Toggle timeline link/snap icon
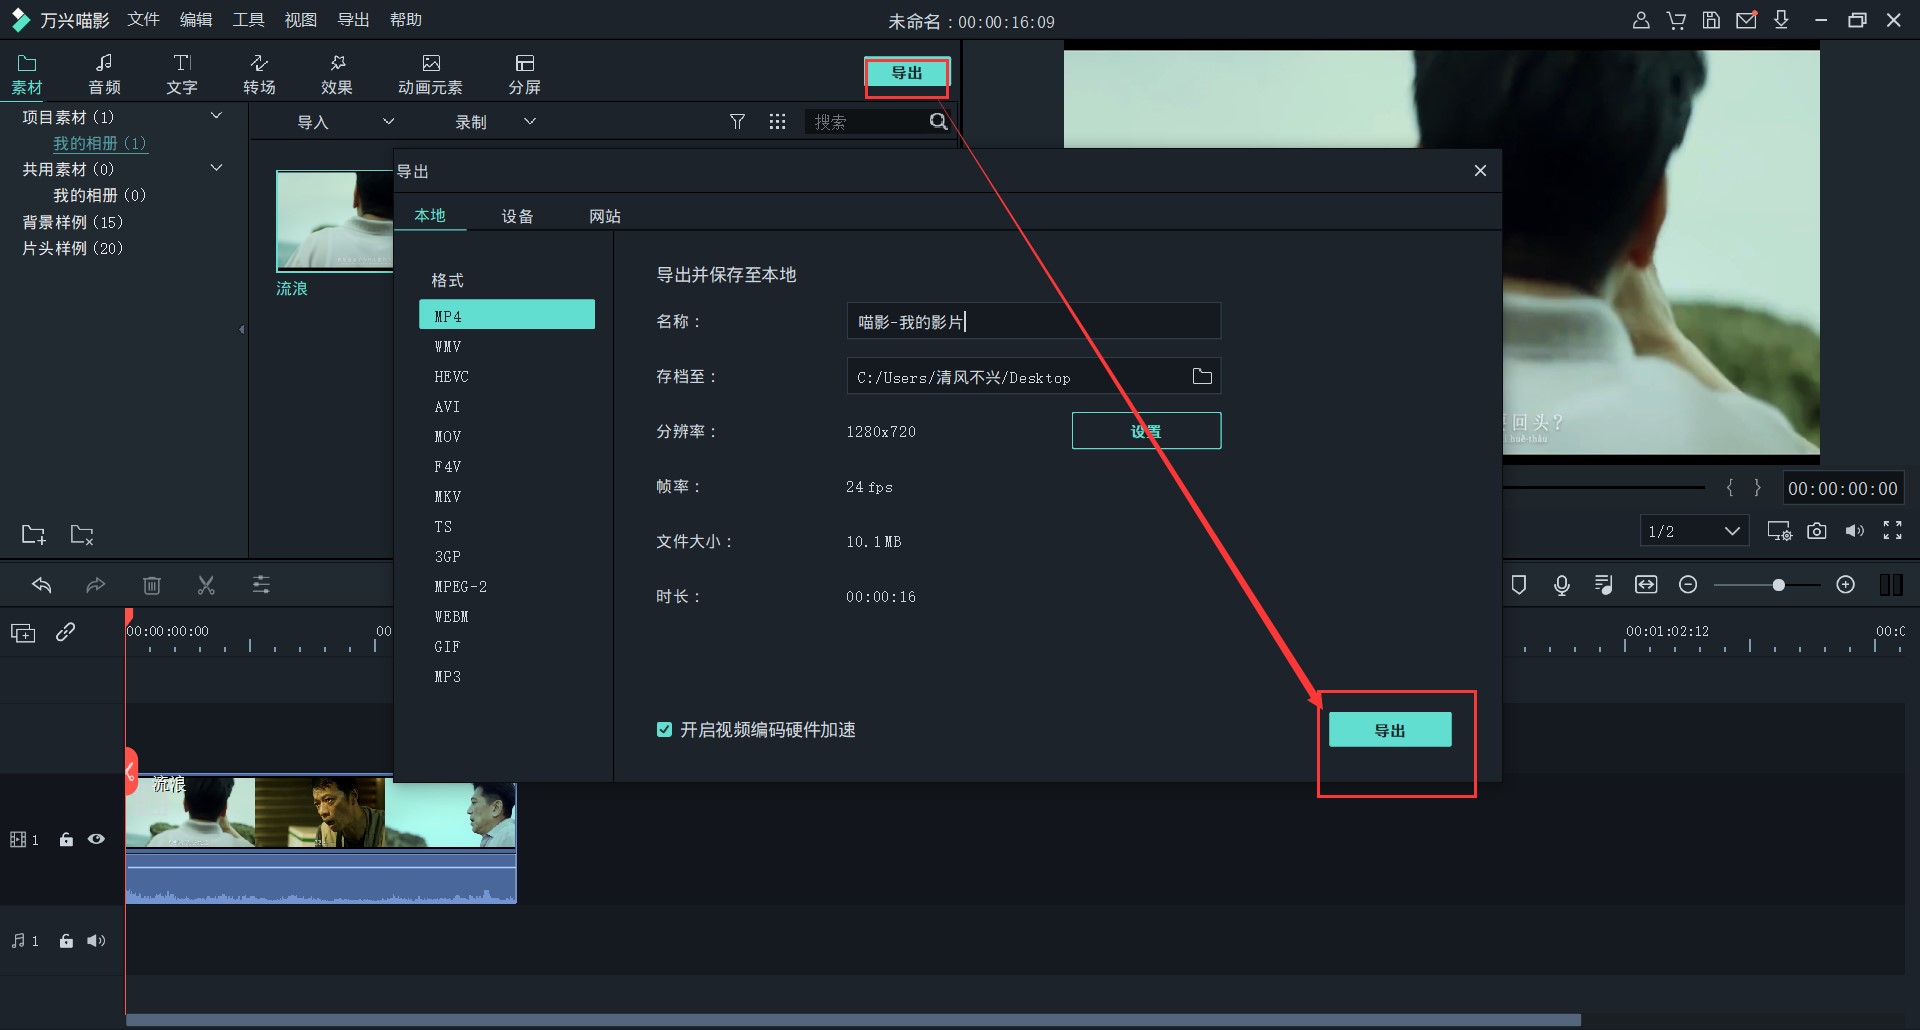The height and width of the screenshot is (1030, 1920). click(x=66, y=632)
